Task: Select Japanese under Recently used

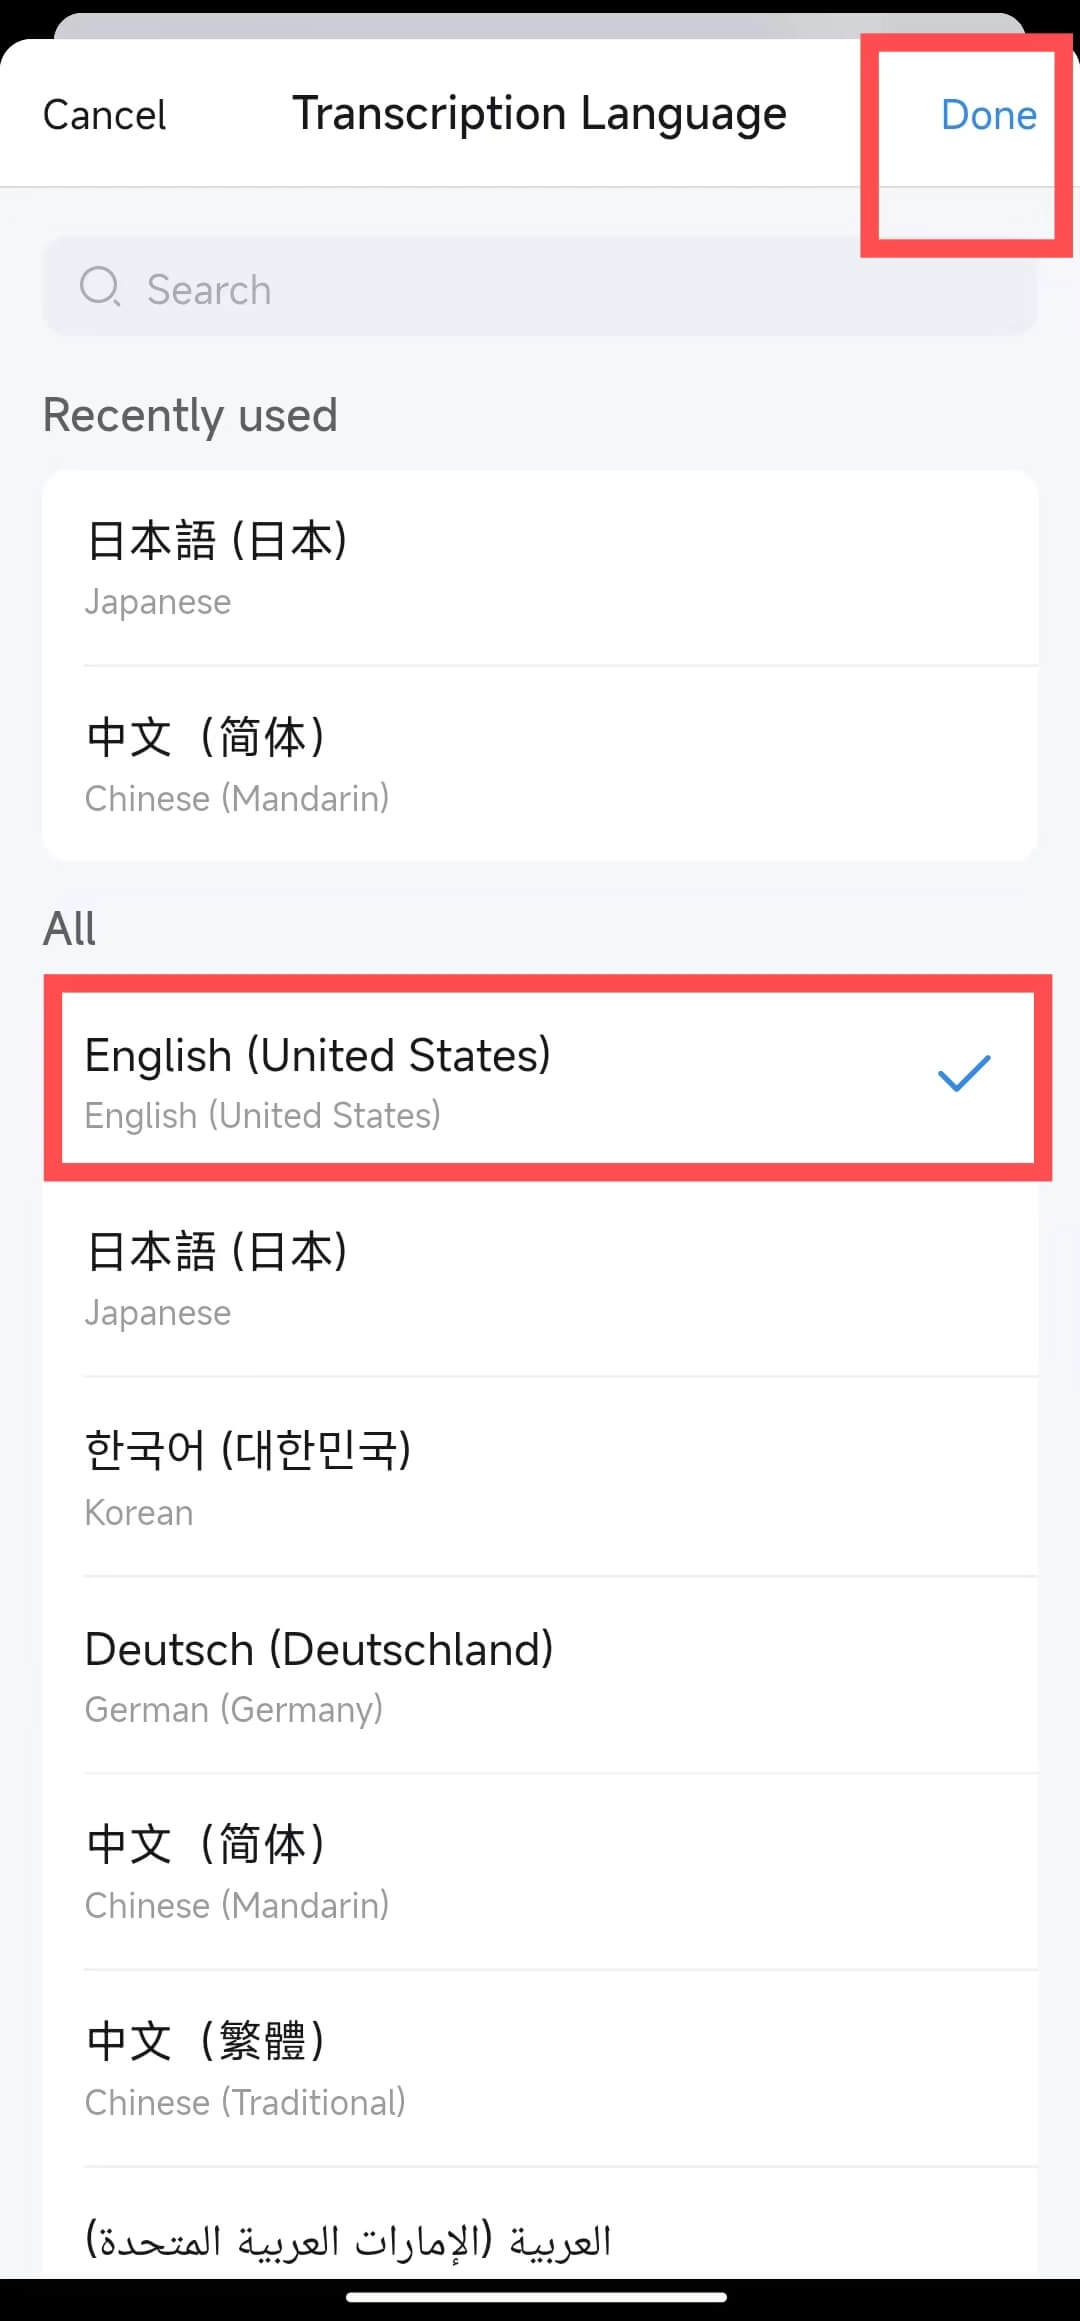Action: click(x=540, y=568)
